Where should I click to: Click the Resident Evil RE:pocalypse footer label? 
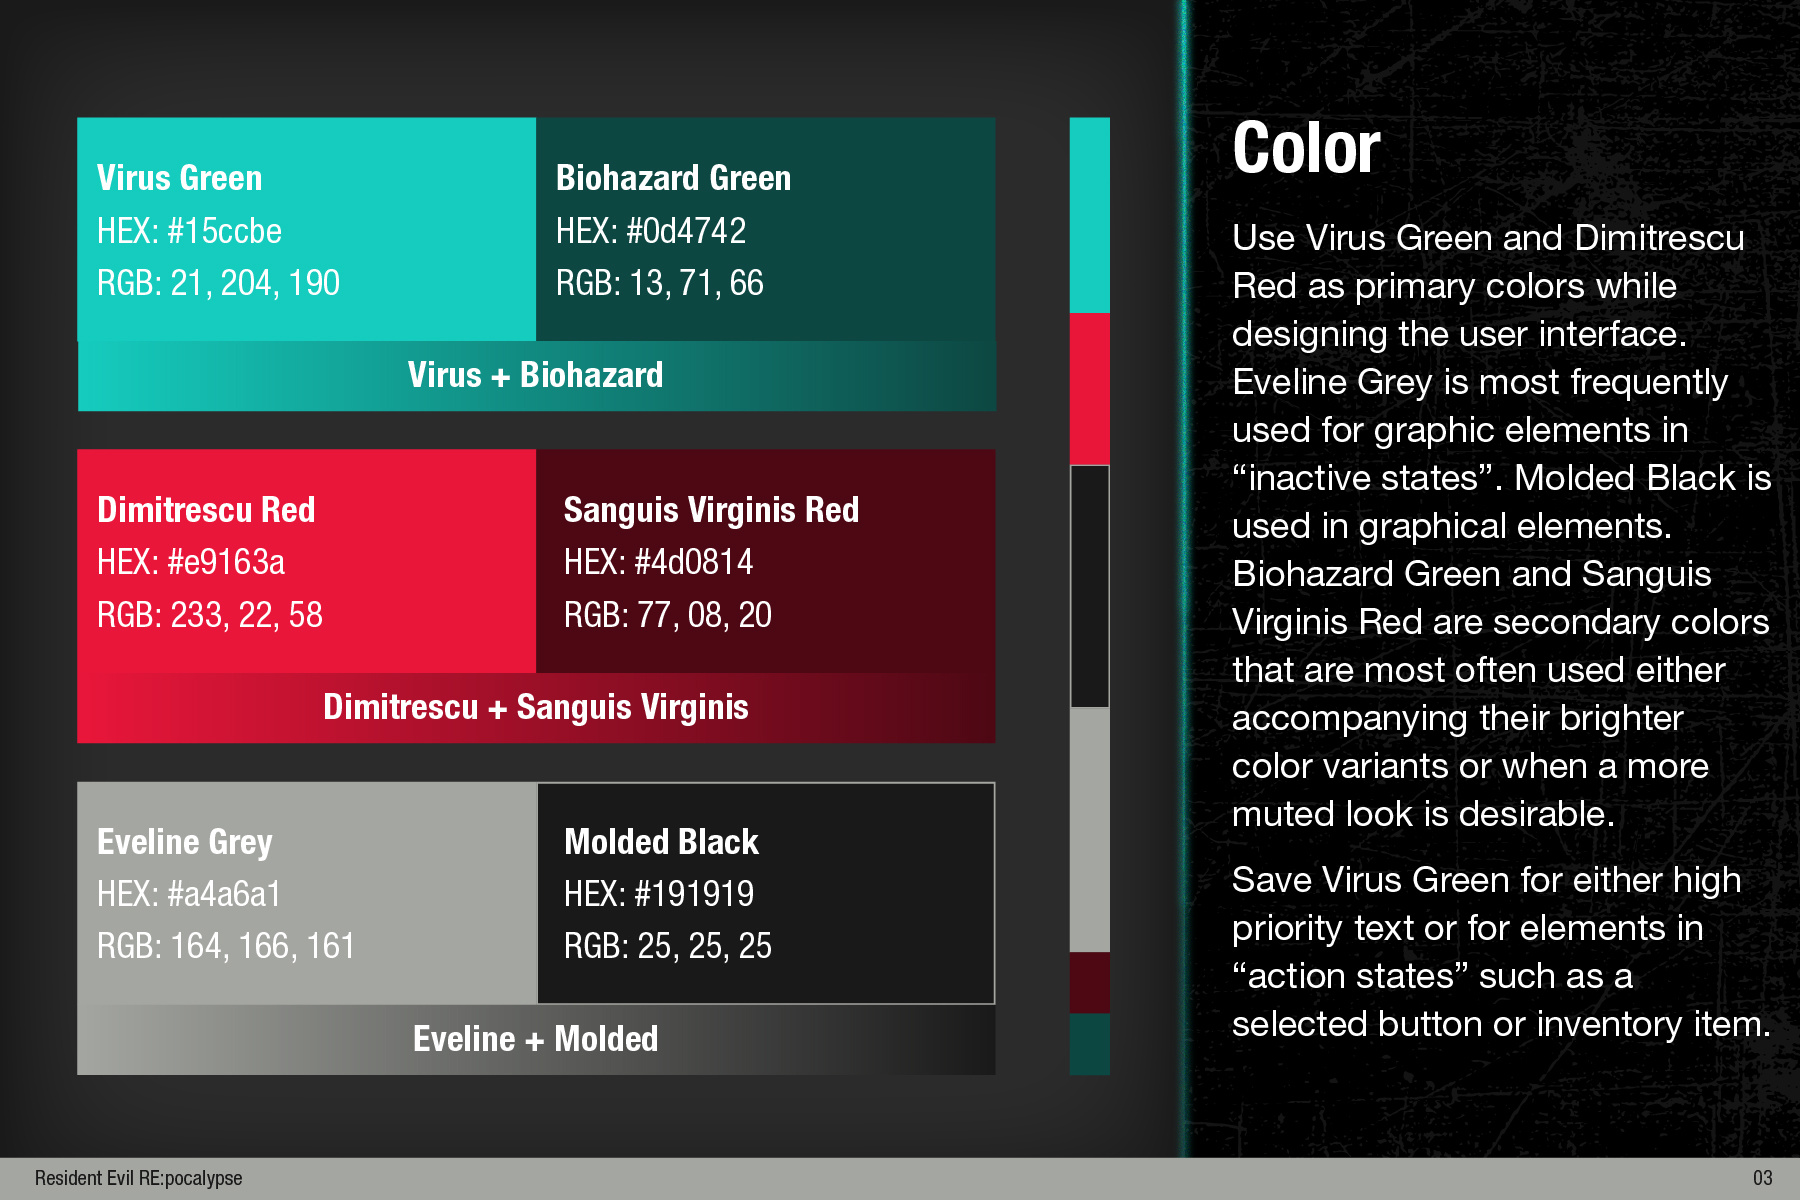click(x=138, y=1178)
